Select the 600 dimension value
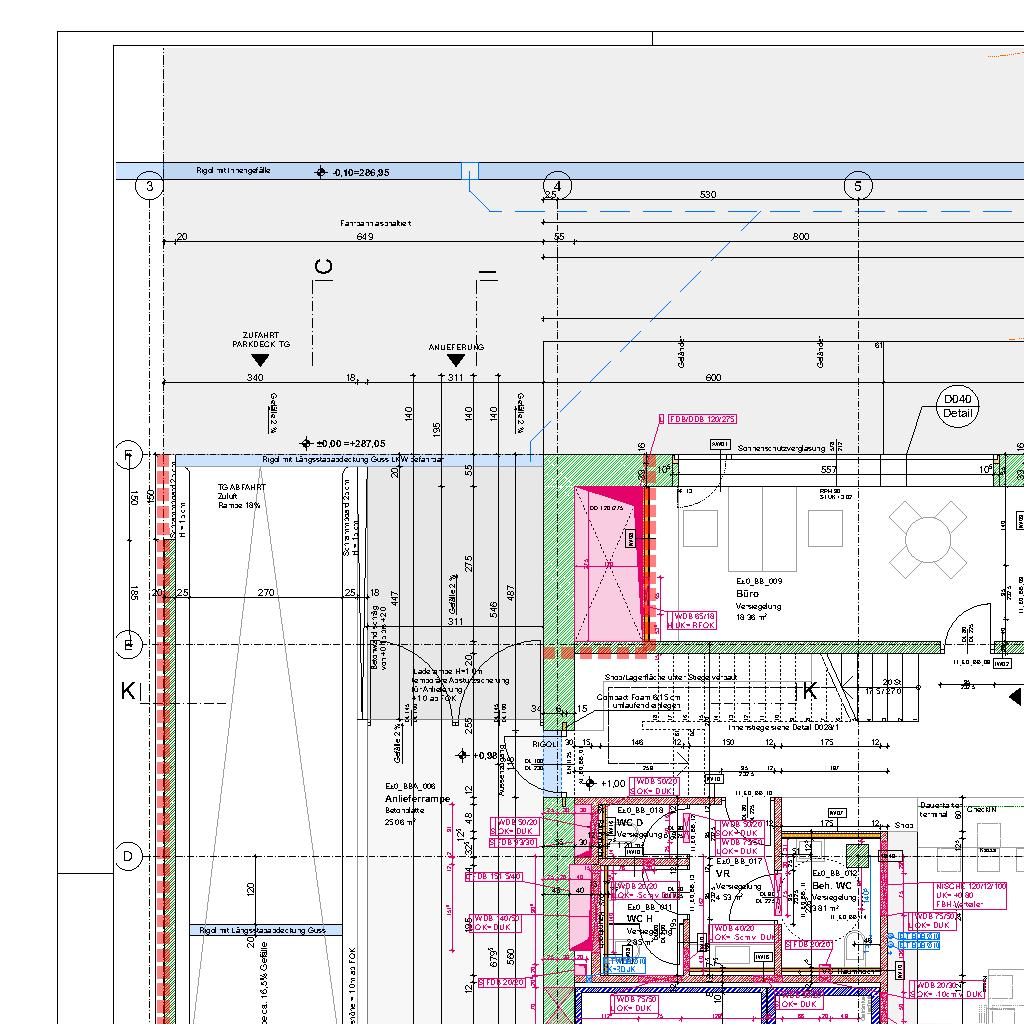 (x=713, y=377)
